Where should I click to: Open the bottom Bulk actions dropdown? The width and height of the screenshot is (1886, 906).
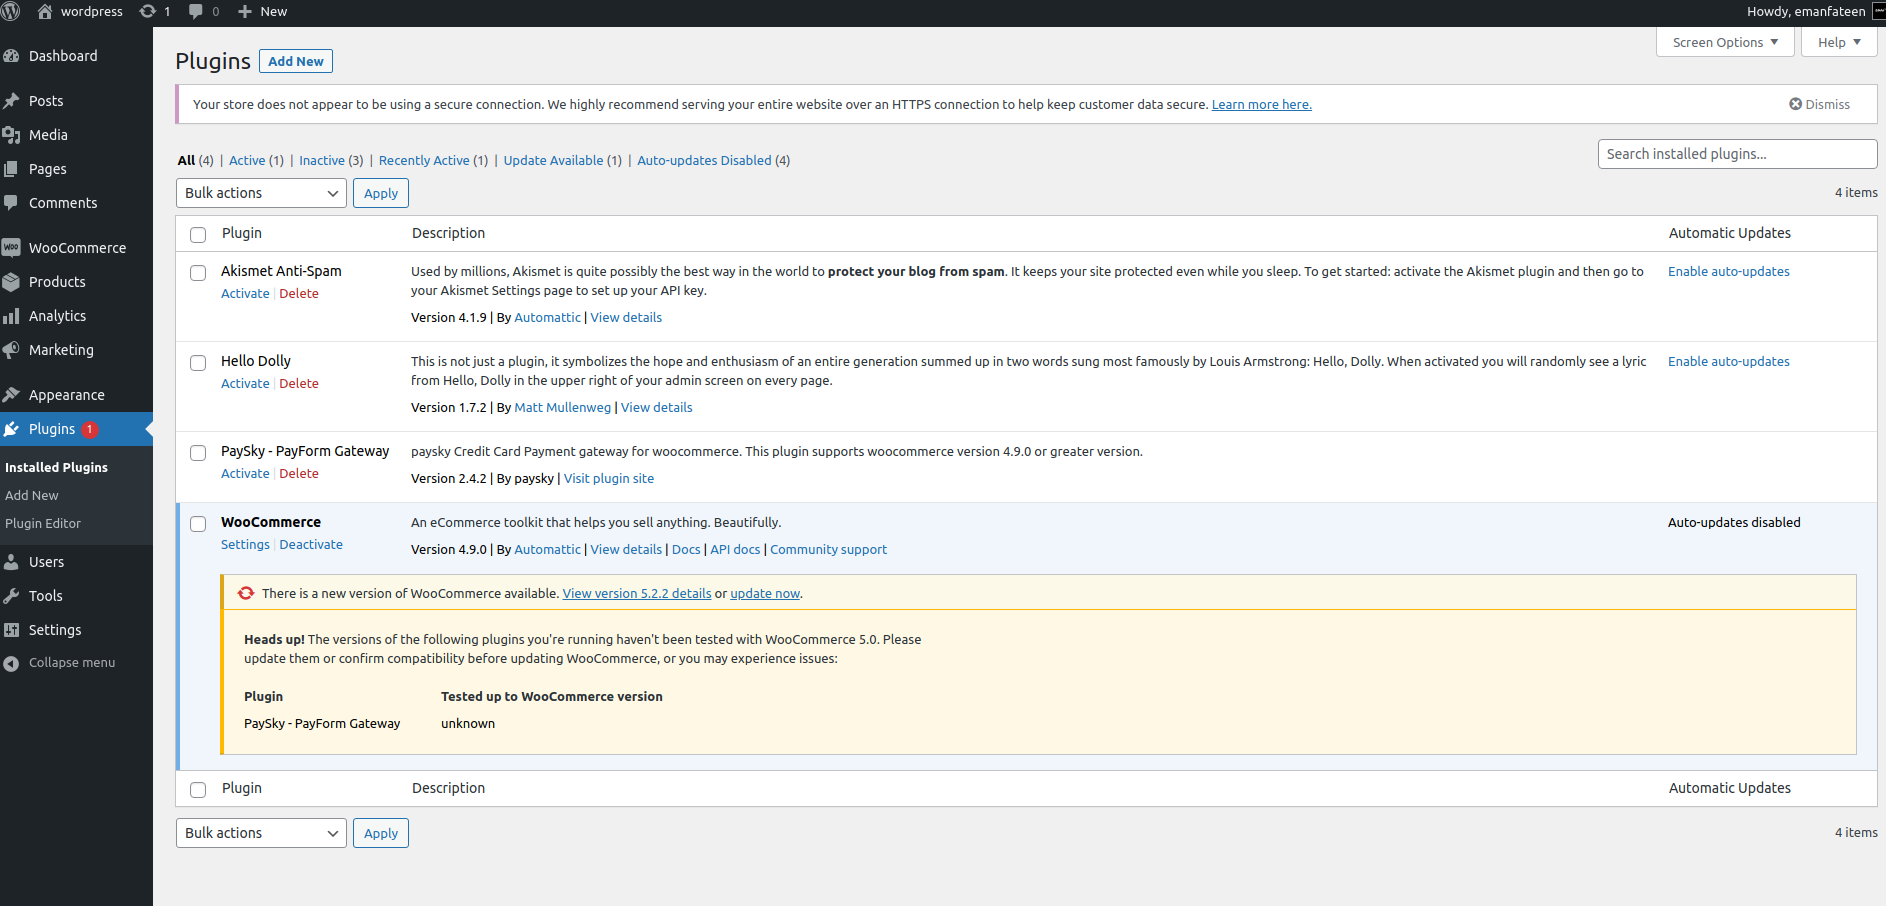261,833
